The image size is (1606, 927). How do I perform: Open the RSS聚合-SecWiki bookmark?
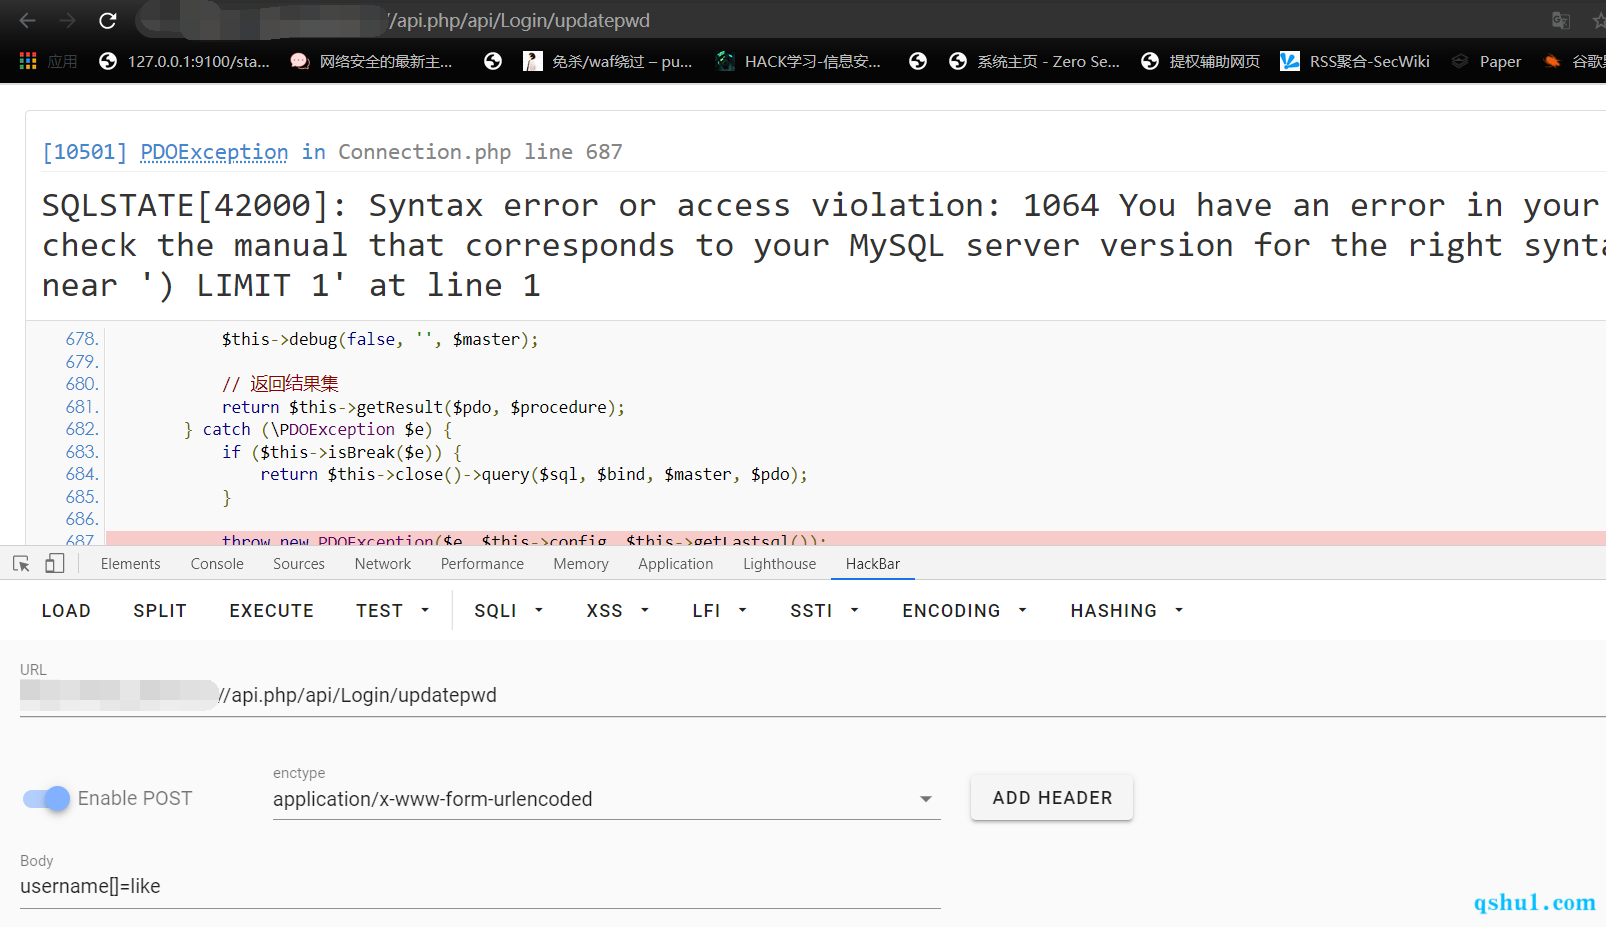pos(1355,61)
